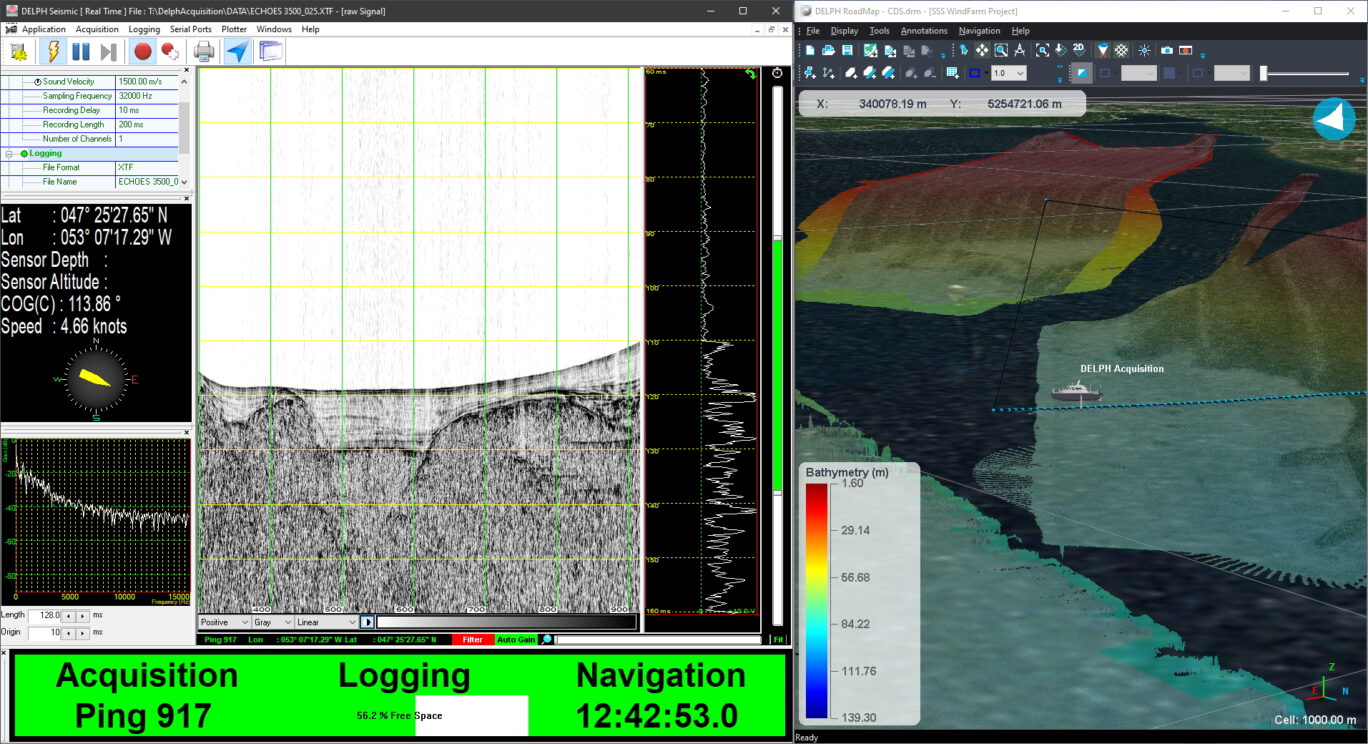The width and height of the screenshot is (1368, 744).
Task: Open the Positive polarity dropdown
Action: tap(224, 622)
